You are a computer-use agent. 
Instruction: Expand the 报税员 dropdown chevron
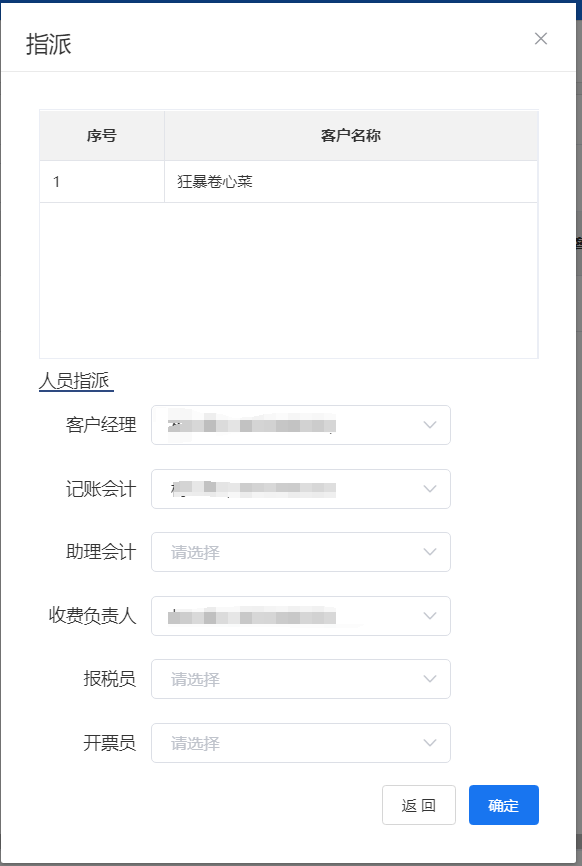430,679
